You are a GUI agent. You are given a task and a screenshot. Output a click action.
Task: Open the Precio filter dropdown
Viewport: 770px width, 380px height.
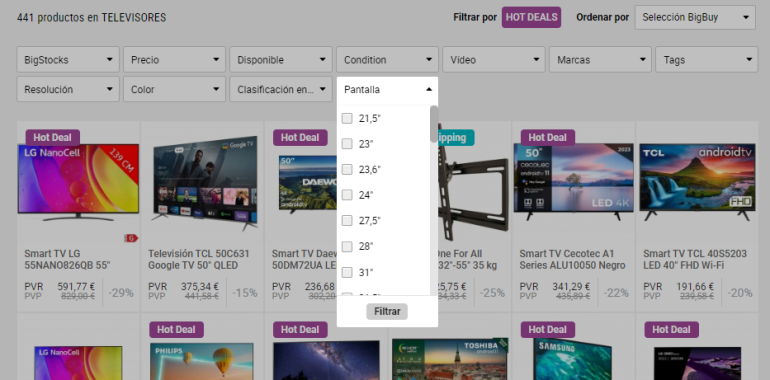click(174, 60)
